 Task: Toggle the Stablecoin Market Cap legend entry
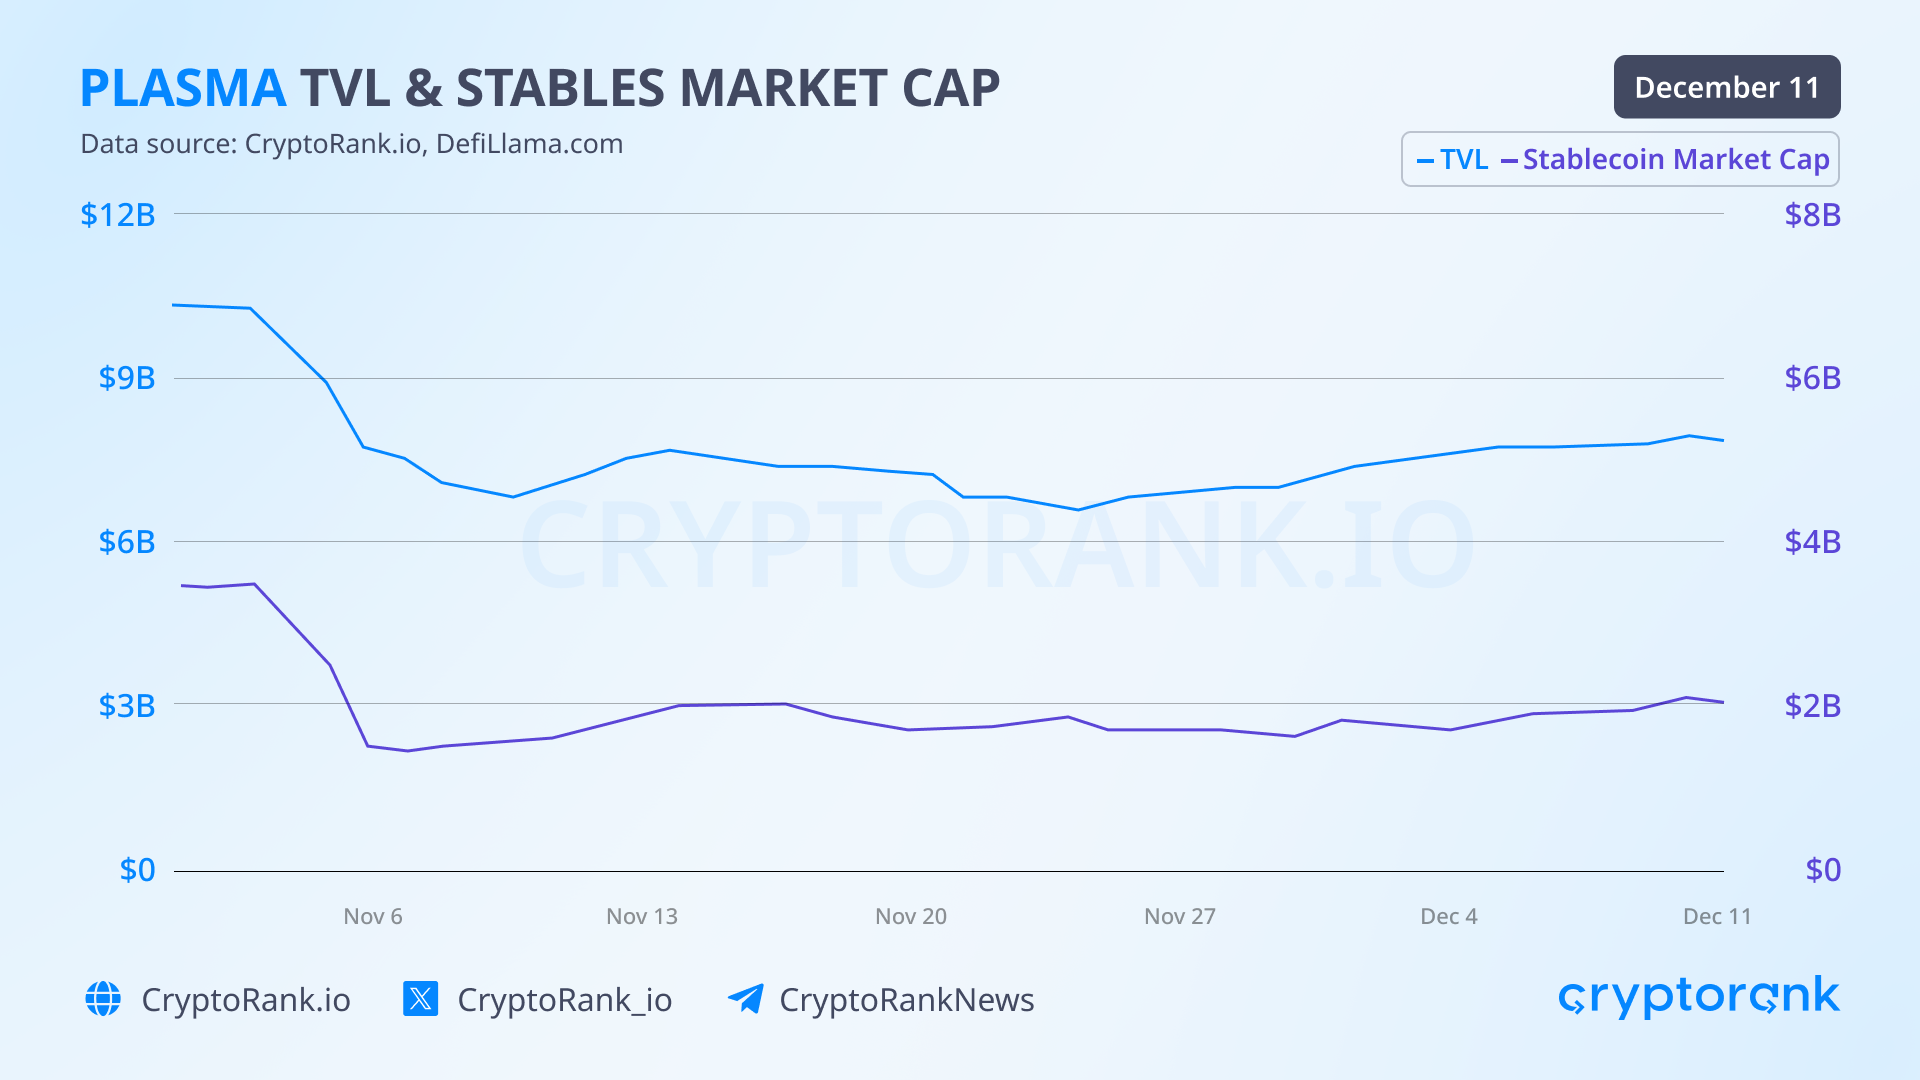[1665, 160]
